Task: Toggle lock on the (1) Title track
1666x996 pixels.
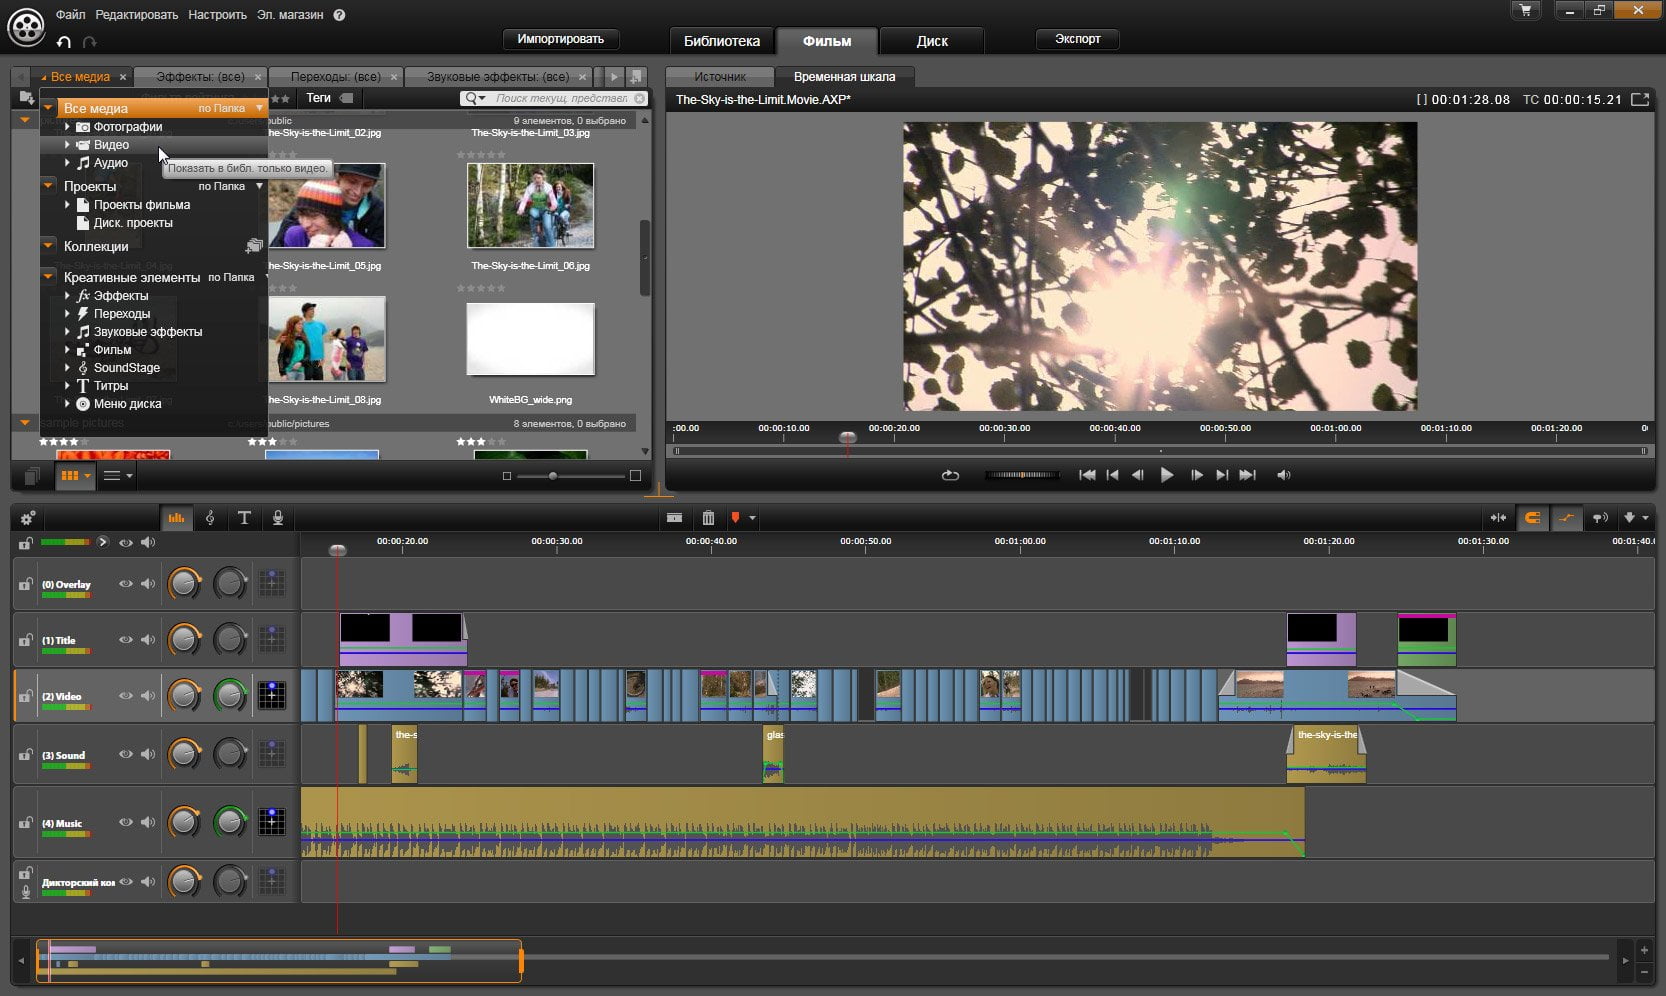Action: [25, 640]
